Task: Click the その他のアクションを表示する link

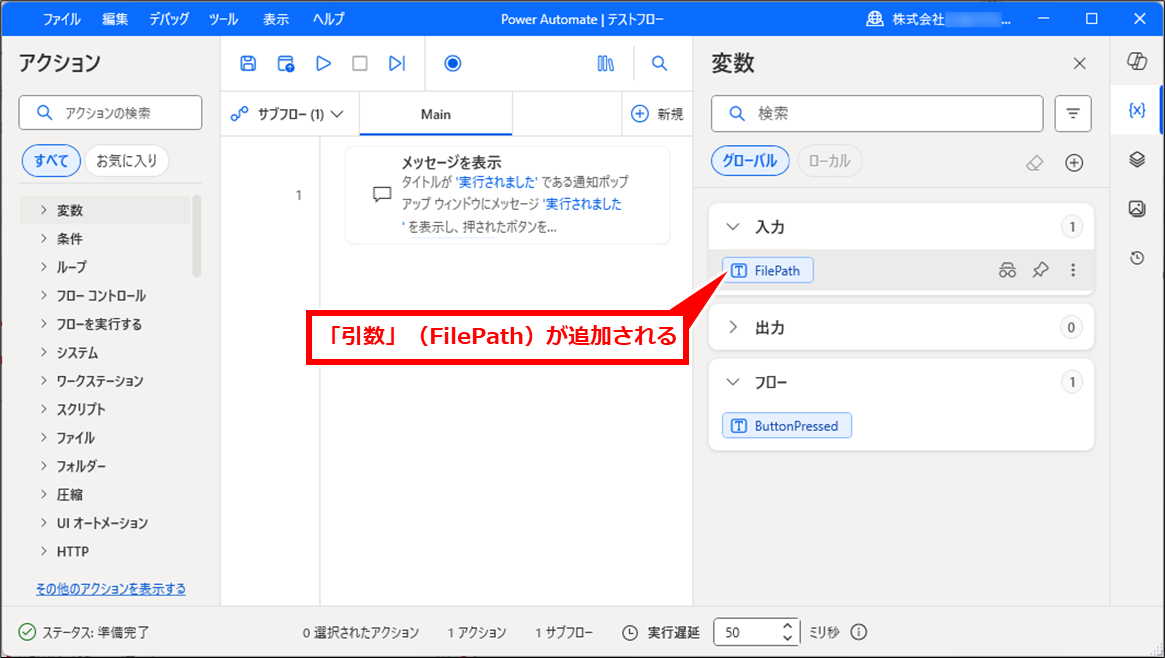Action: (x=110, y=589)
